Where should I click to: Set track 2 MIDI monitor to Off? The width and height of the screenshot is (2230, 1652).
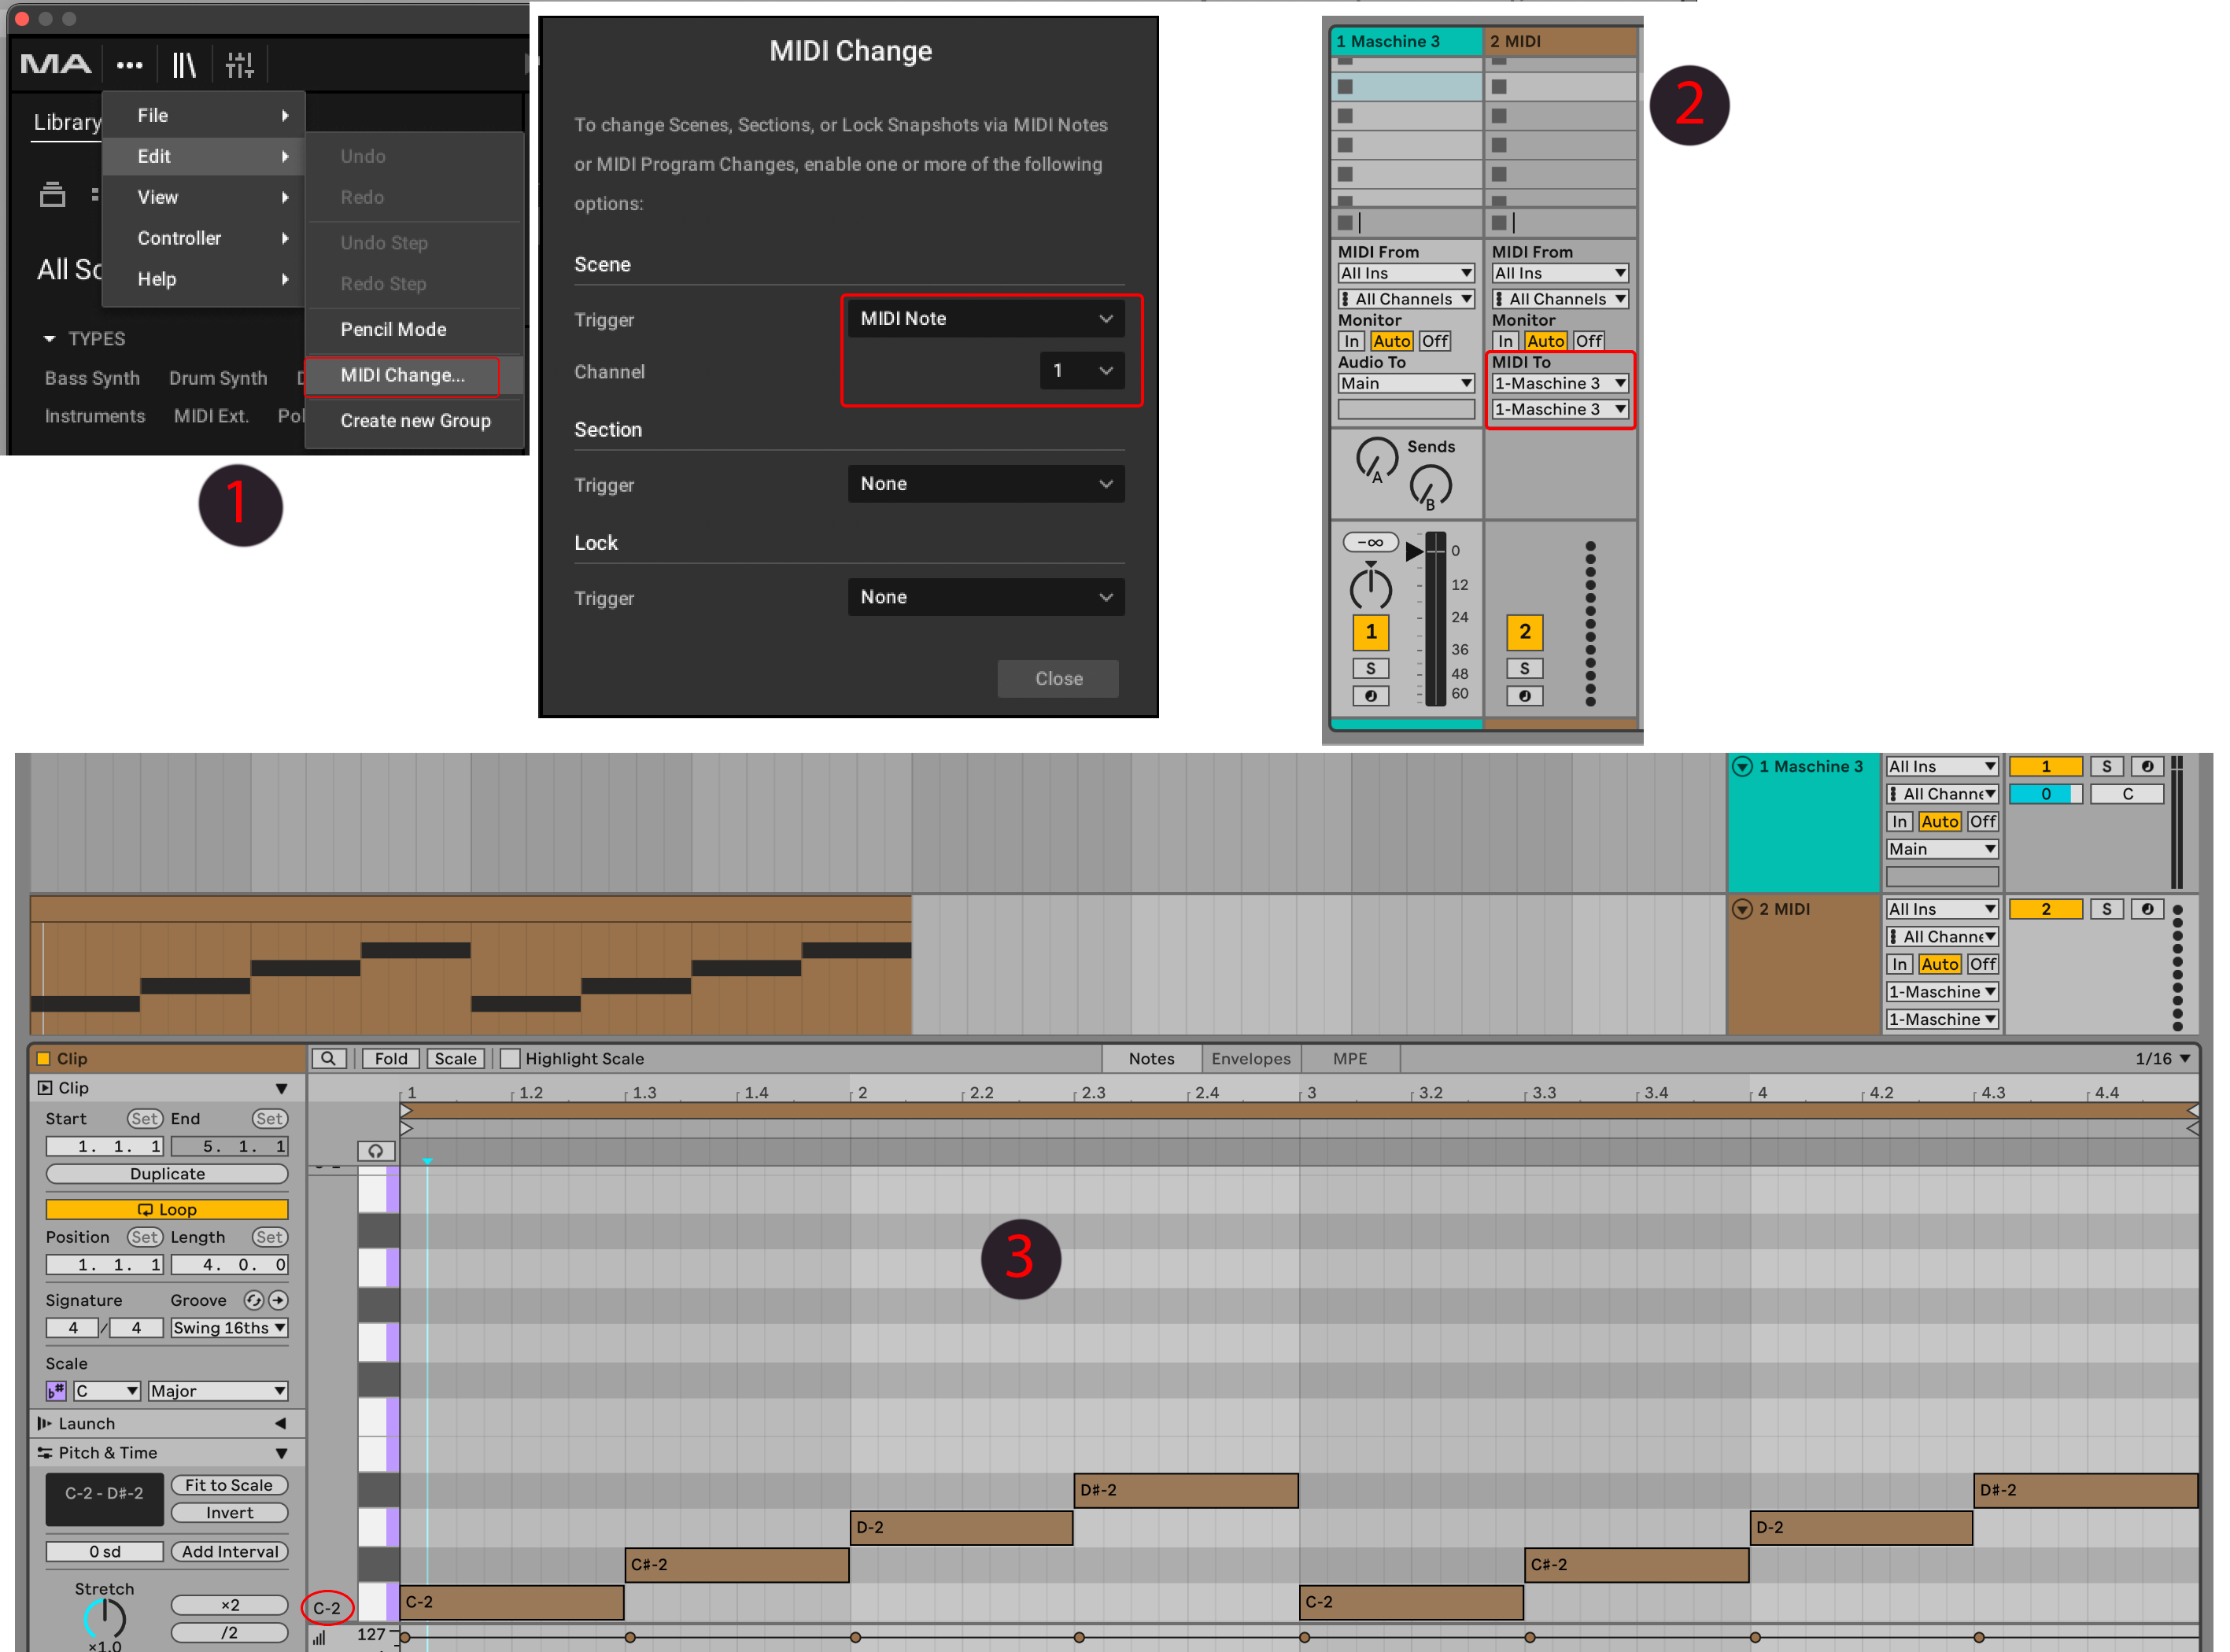tap(1588, 341)
